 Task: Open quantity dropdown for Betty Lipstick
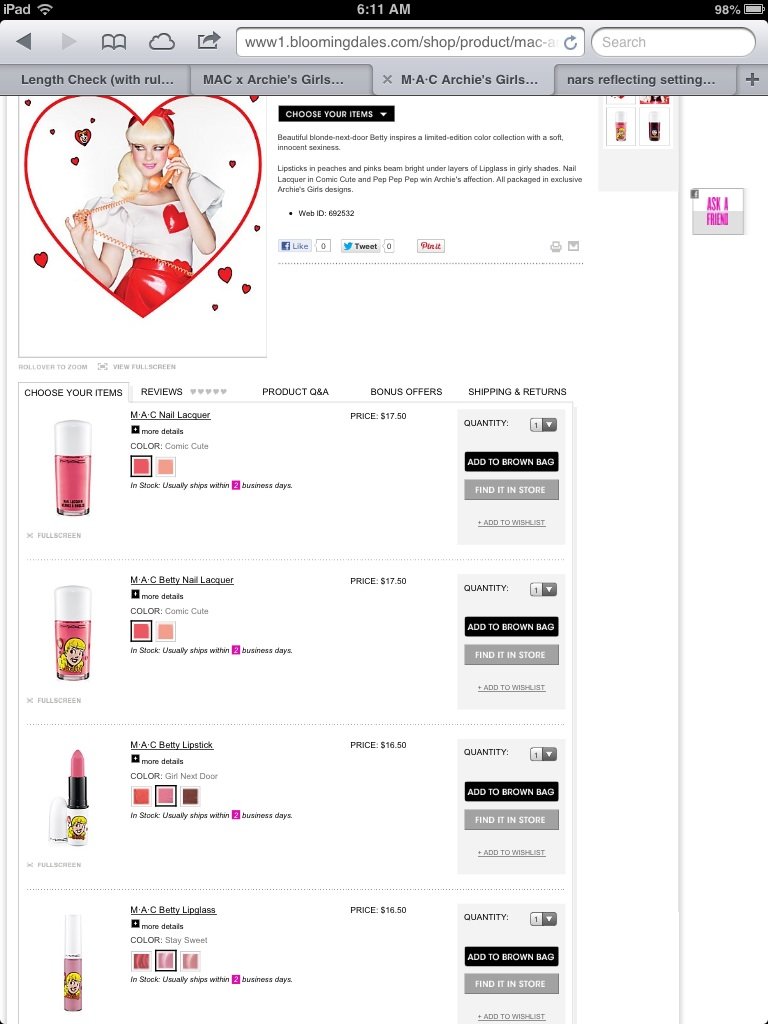point(543,754)
